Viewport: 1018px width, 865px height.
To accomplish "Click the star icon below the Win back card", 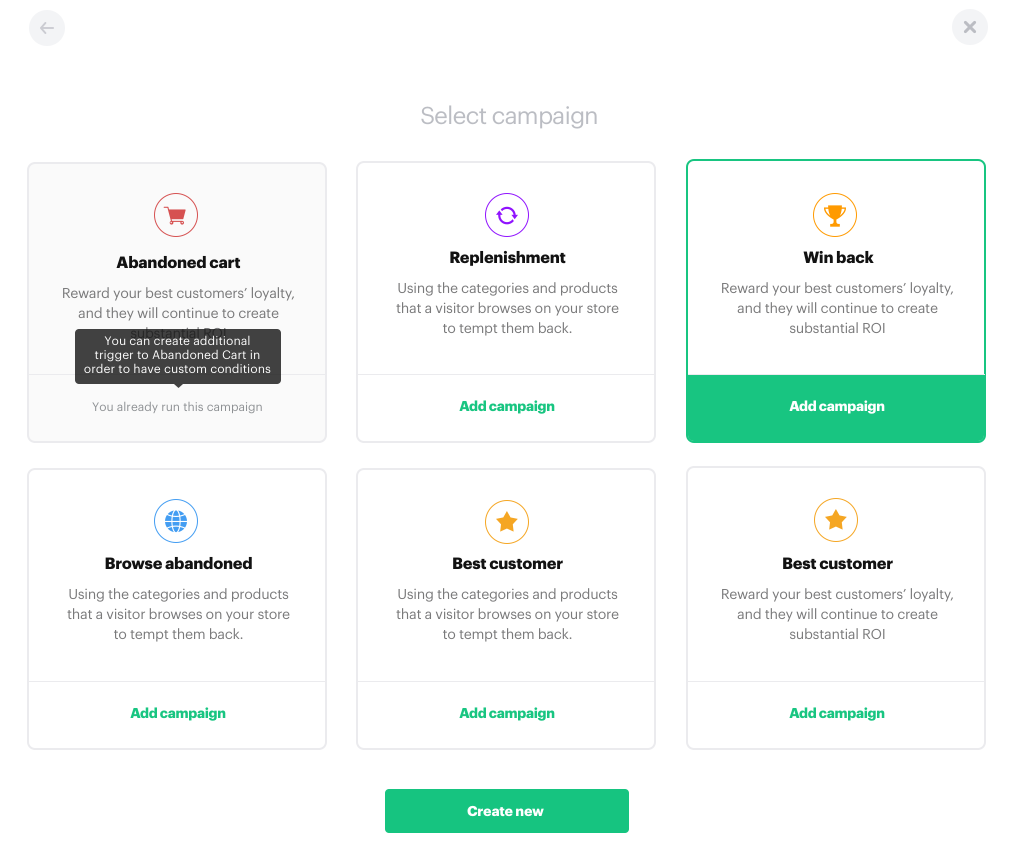I will [x=836, y=521].
